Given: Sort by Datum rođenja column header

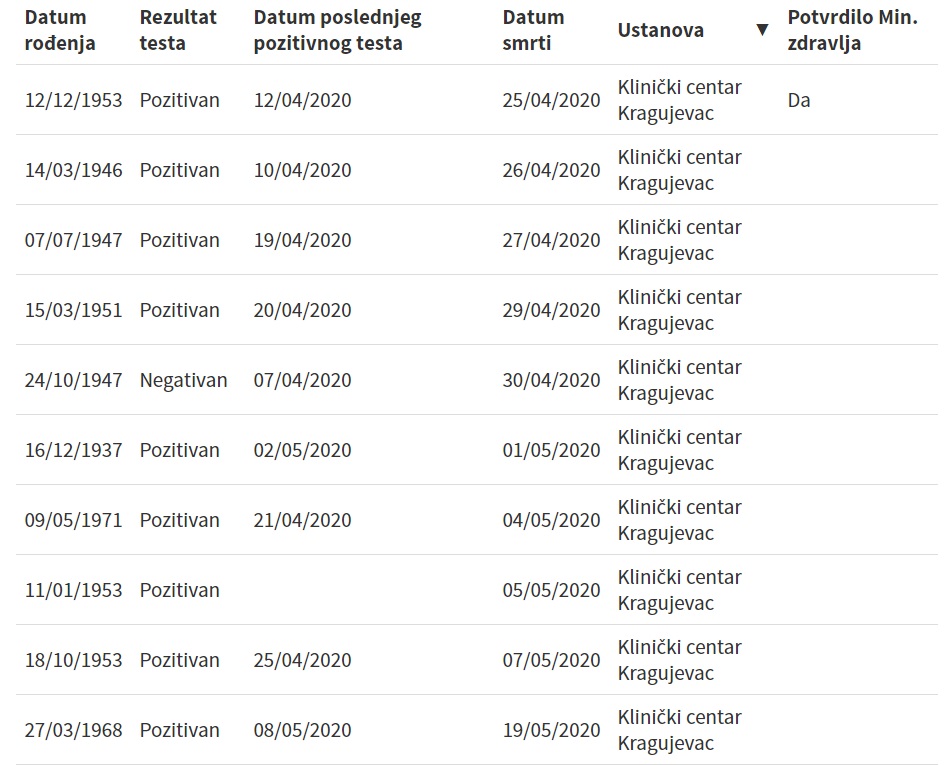Looking at the screenshot, I should [60, 30].
